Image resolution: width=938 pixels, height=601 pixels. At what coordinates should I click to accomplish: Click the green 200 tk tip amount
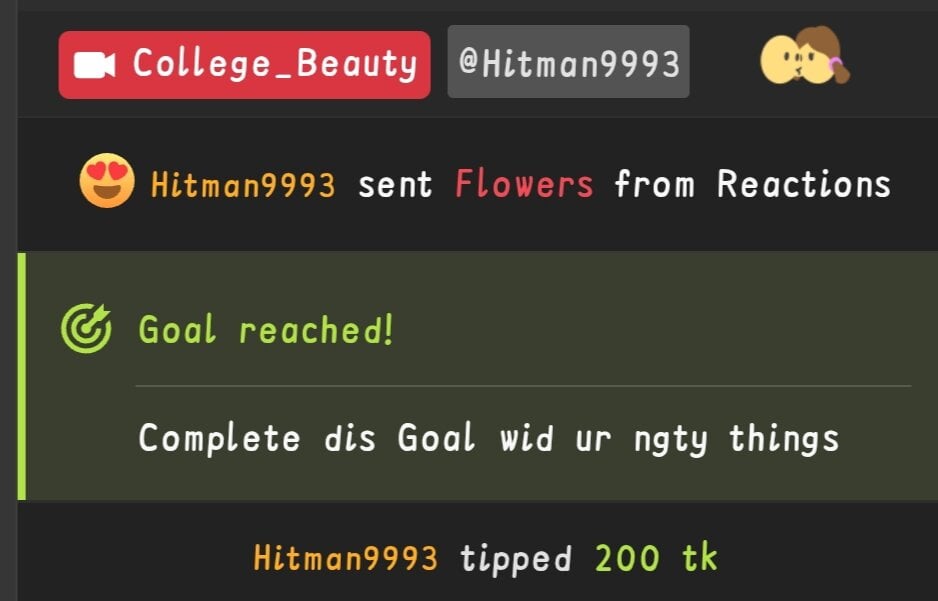656,558
